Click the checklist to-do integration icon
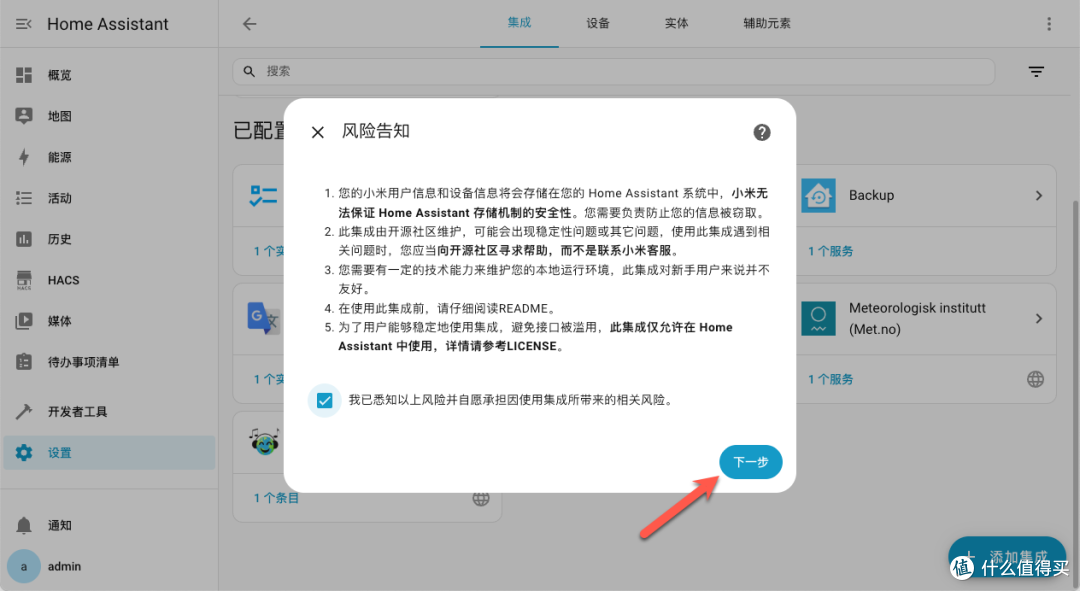 pyautogui.click(x=264, y=196)
